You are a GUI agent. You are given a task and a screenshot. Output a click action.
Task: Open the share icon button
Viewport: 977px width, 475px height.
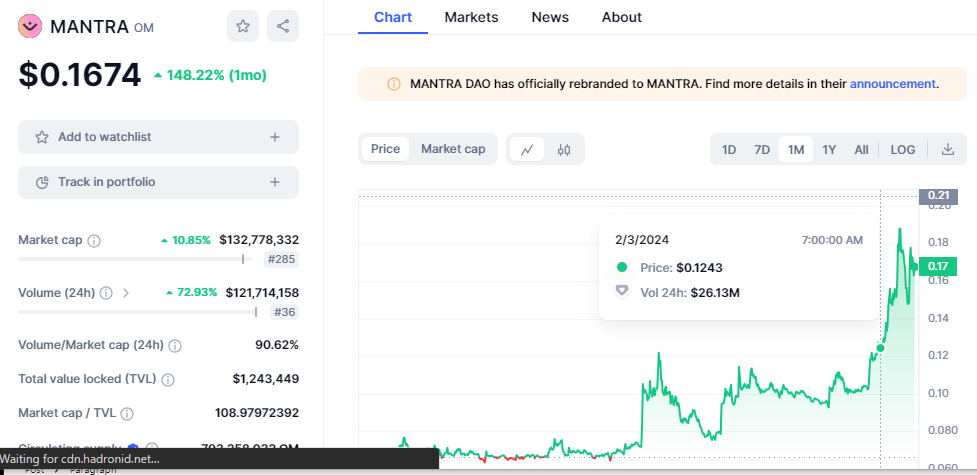point(283,26)
